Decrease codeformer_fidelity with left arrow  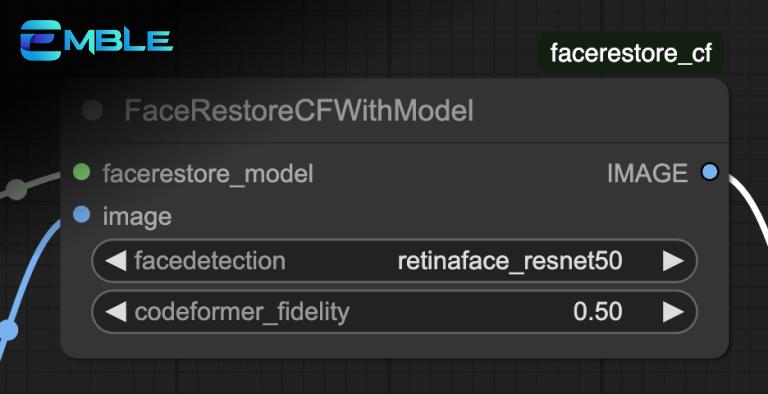(x=116, y=312)
